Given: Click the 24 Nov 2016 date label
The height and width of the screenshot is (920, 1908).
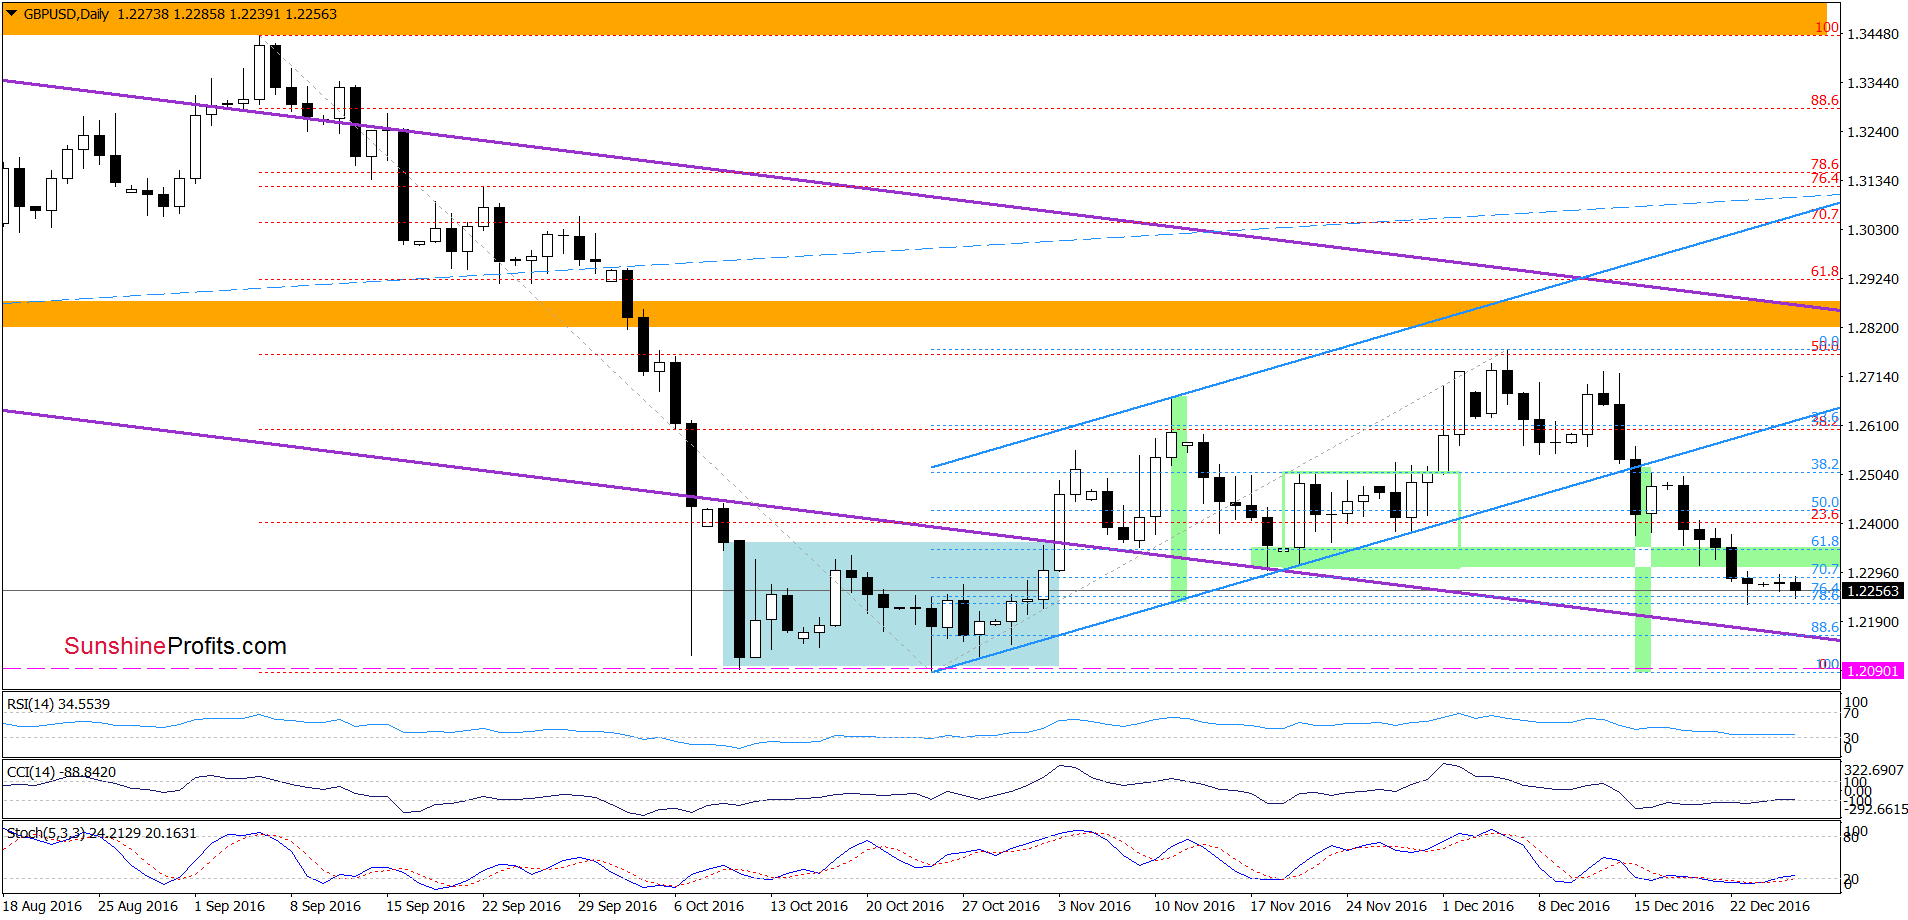Looking at the screenshot, I should click(x=1387, y=906).
